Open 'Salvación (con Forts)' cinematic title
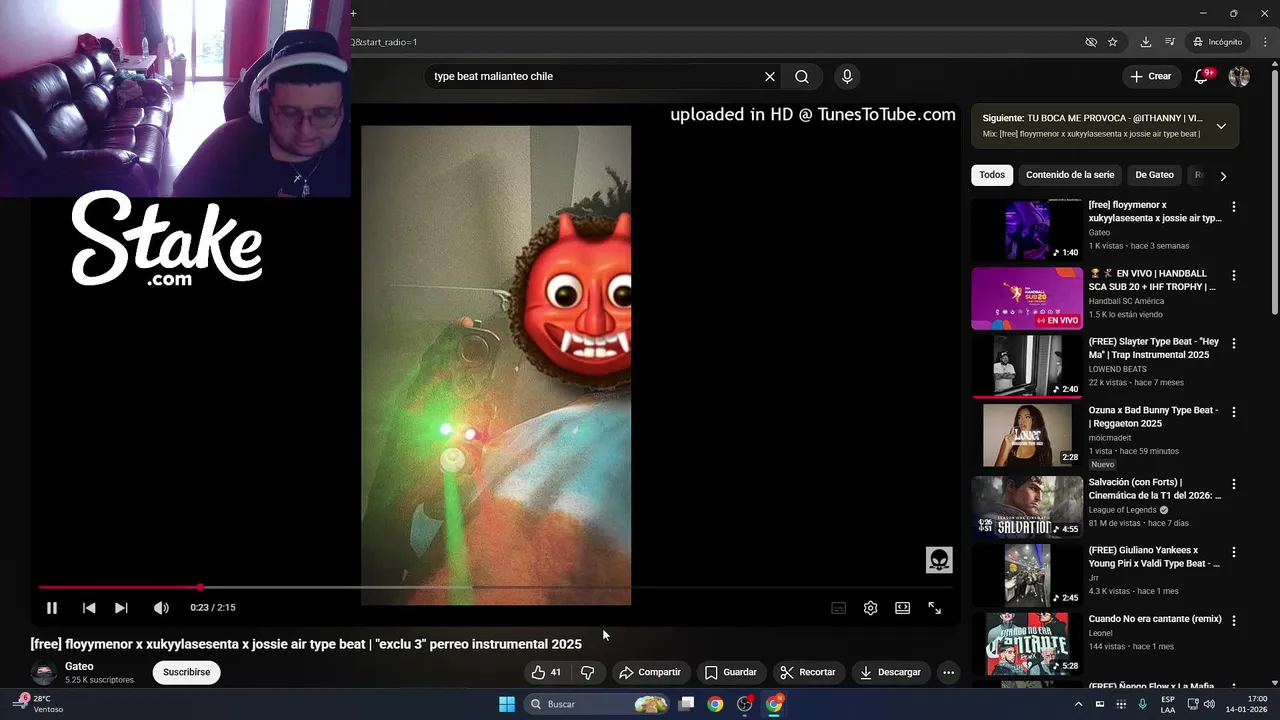Screen dimensions: 1280x720 (1154, 489)
